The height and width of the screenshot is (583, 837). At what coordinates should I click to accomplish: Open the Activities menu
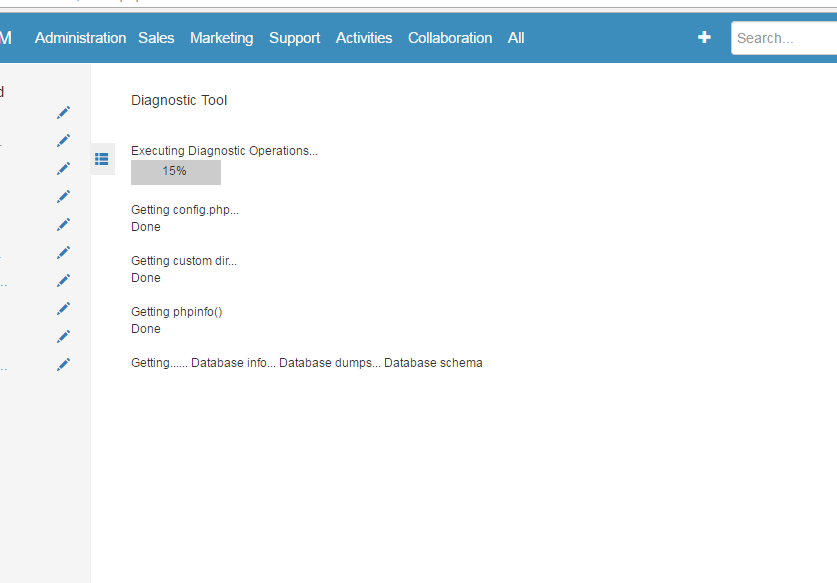[x=364, y=38]
